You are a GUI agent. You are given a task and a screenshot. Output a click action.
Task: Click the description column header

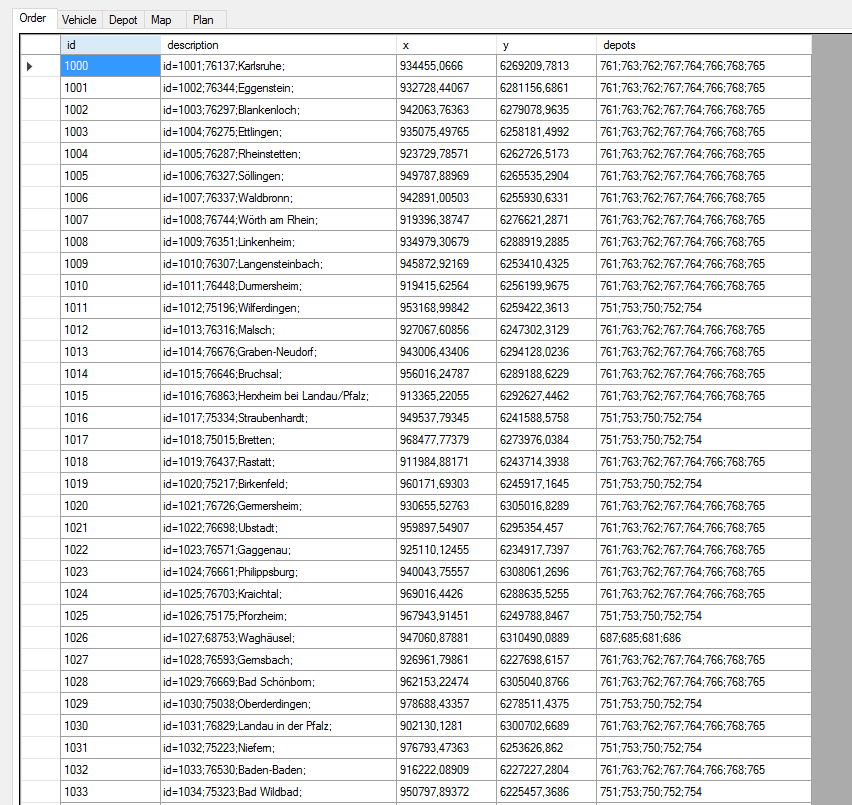point(277,45)
